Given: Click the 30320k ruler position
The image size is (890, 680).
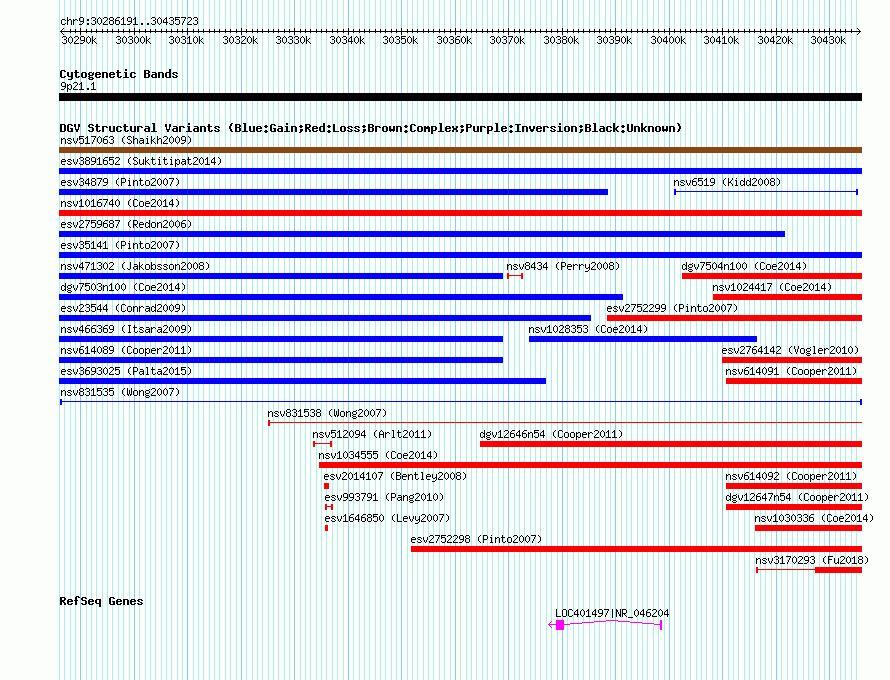Looking at the screenshot, I should pyautogui.click(x=240, y=40).
